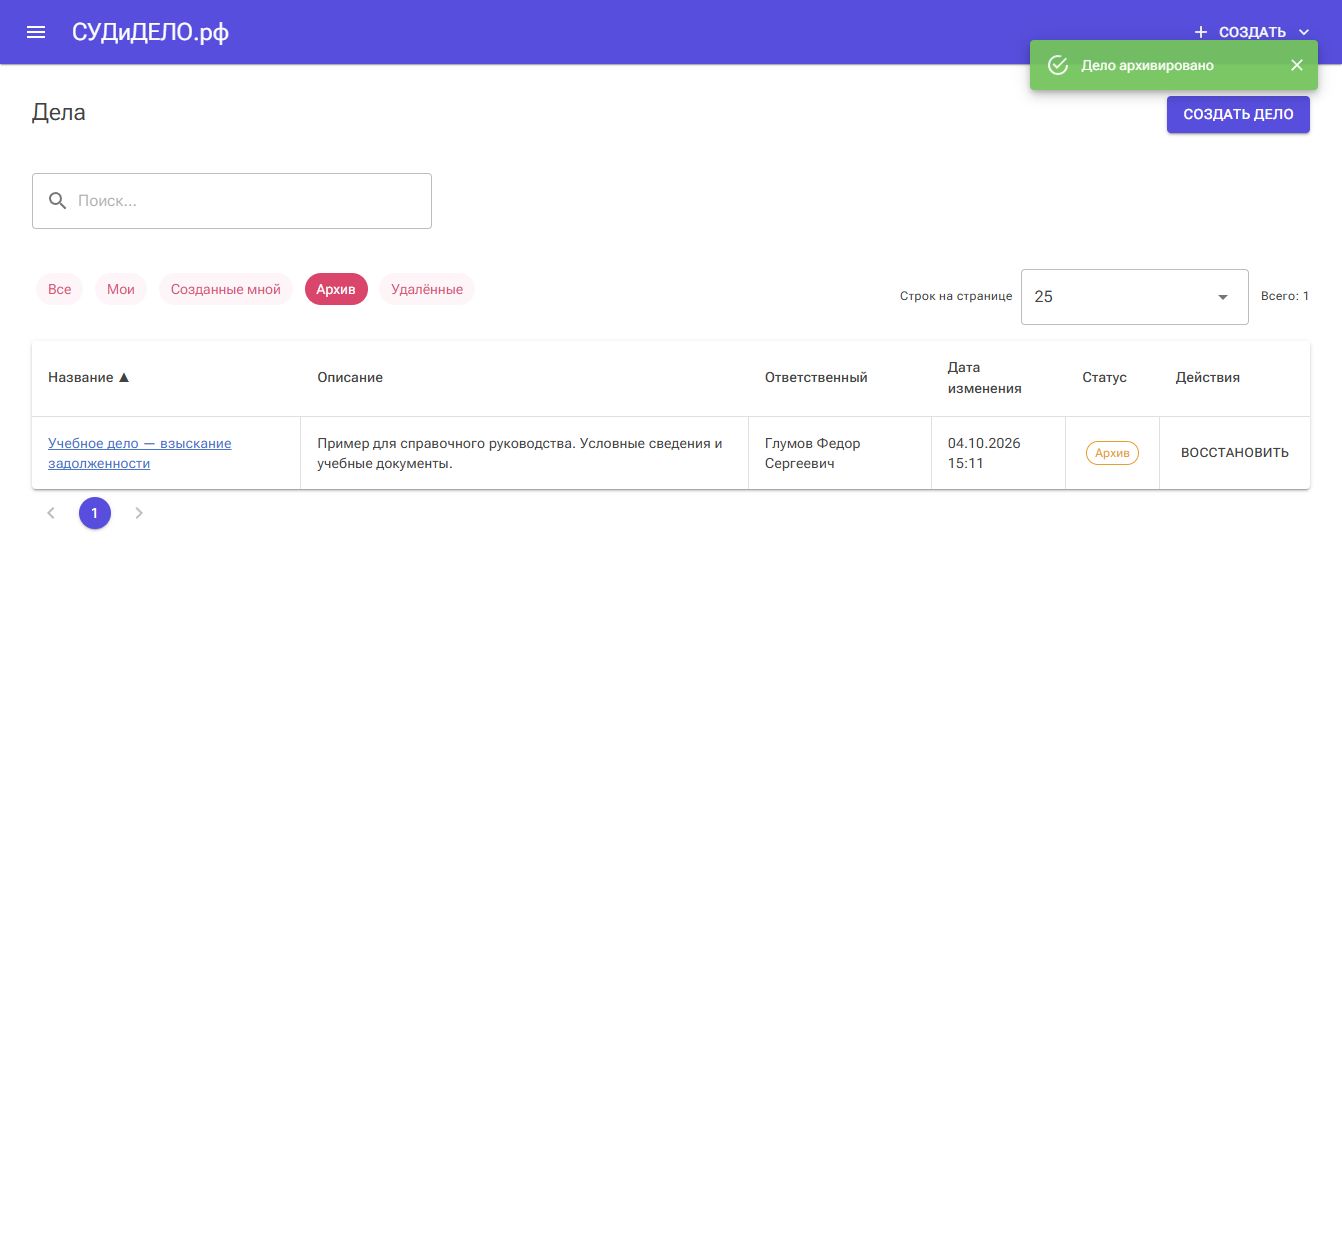Click the sort arrow next to Название
1342x1252 pixels.
(124, 378)
